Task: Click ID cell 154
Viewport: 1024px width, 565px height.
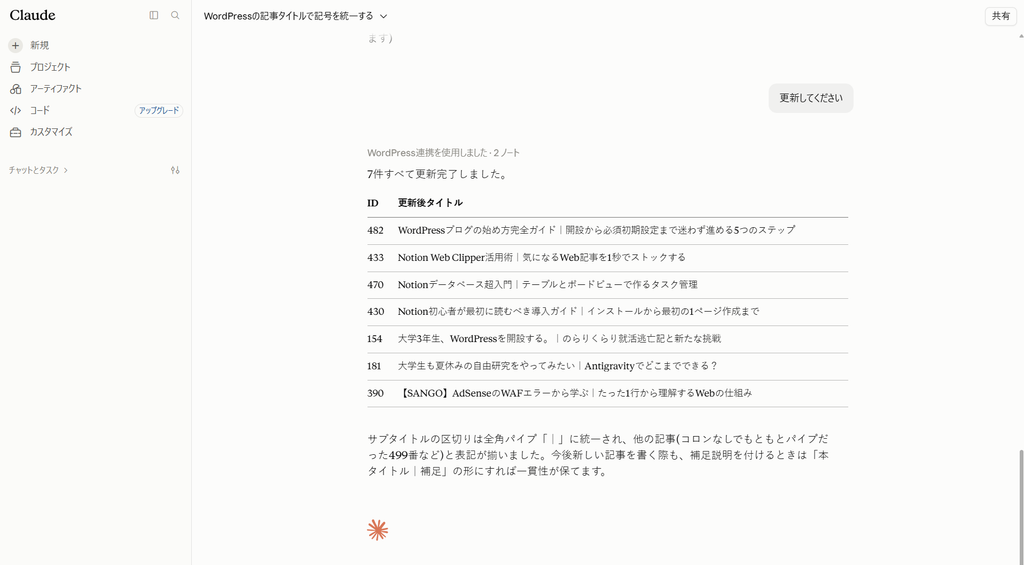Action: pos(375,339)
